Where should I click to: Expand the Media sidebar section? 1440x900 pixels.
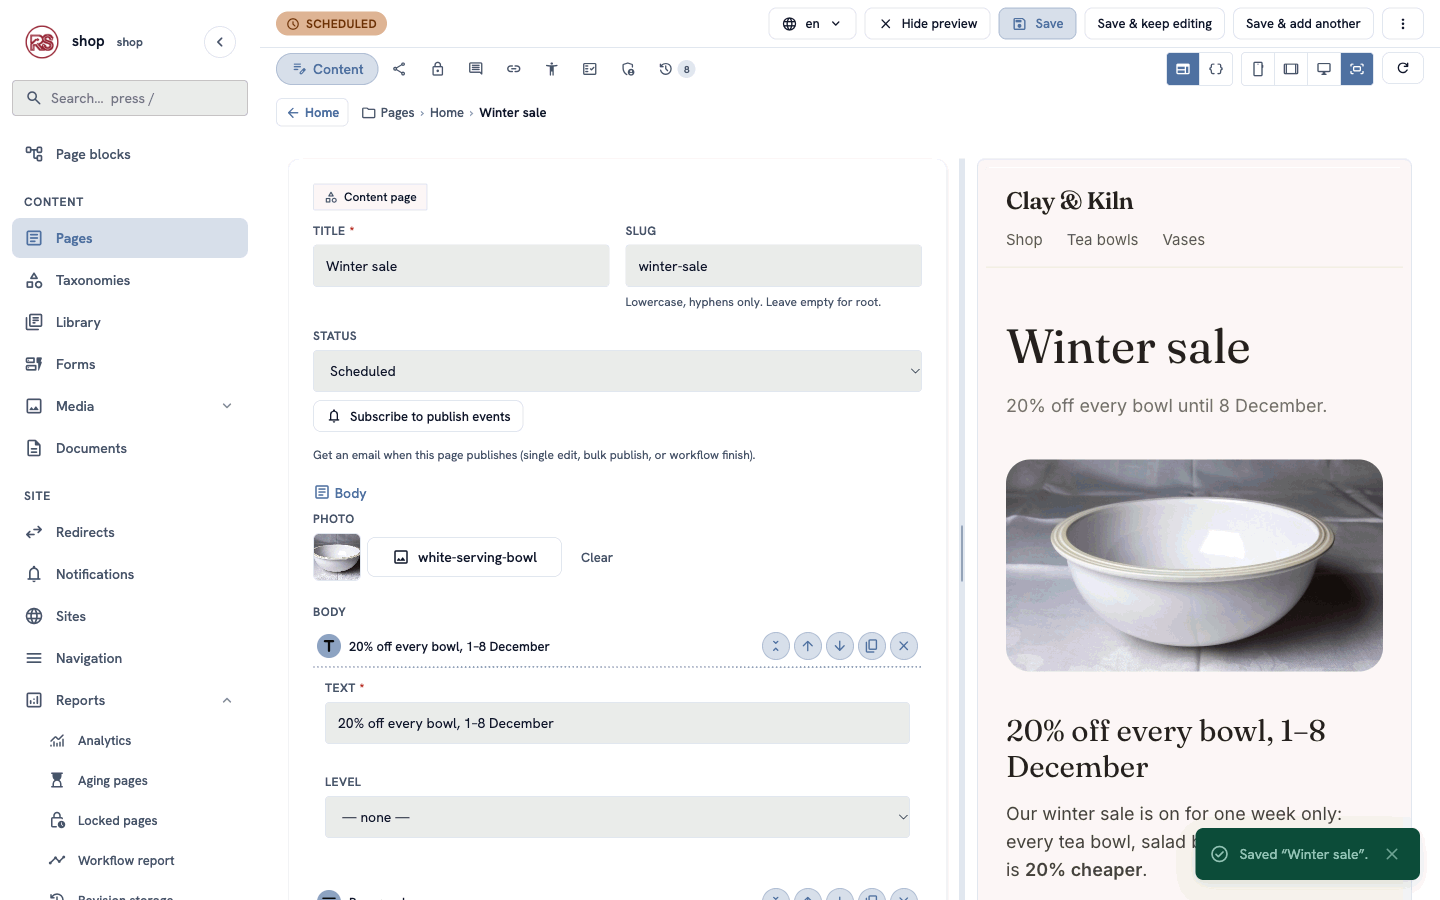(x=227, y=406)
